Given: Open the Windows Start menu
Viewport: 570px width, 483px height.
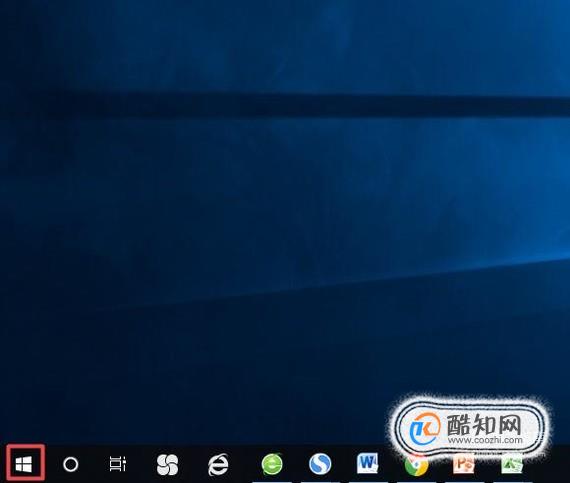Looking at the screenshot, I should tap(24, 464).
